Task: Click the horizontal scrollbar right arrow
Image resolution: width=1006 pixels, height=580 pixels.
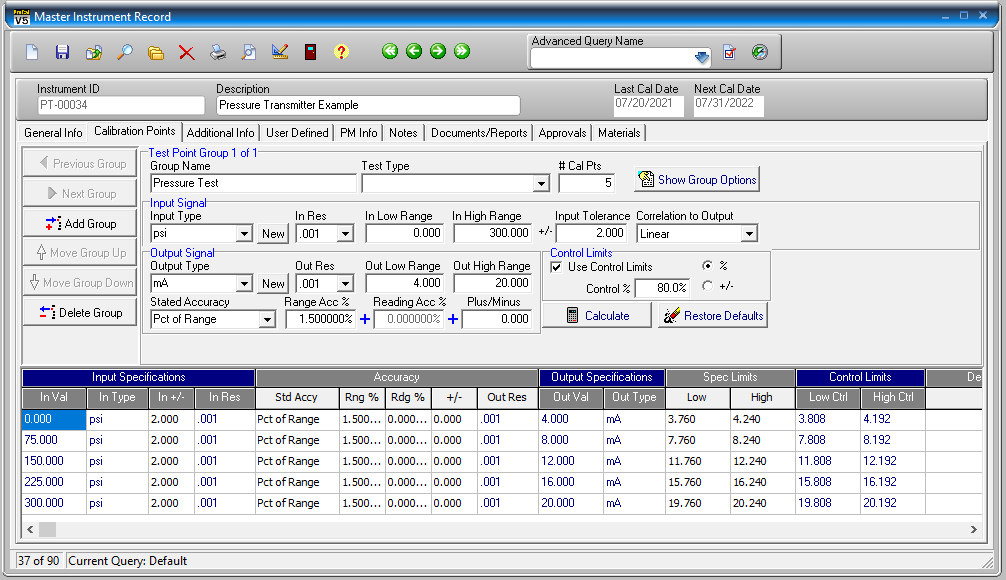Action: 974,529
